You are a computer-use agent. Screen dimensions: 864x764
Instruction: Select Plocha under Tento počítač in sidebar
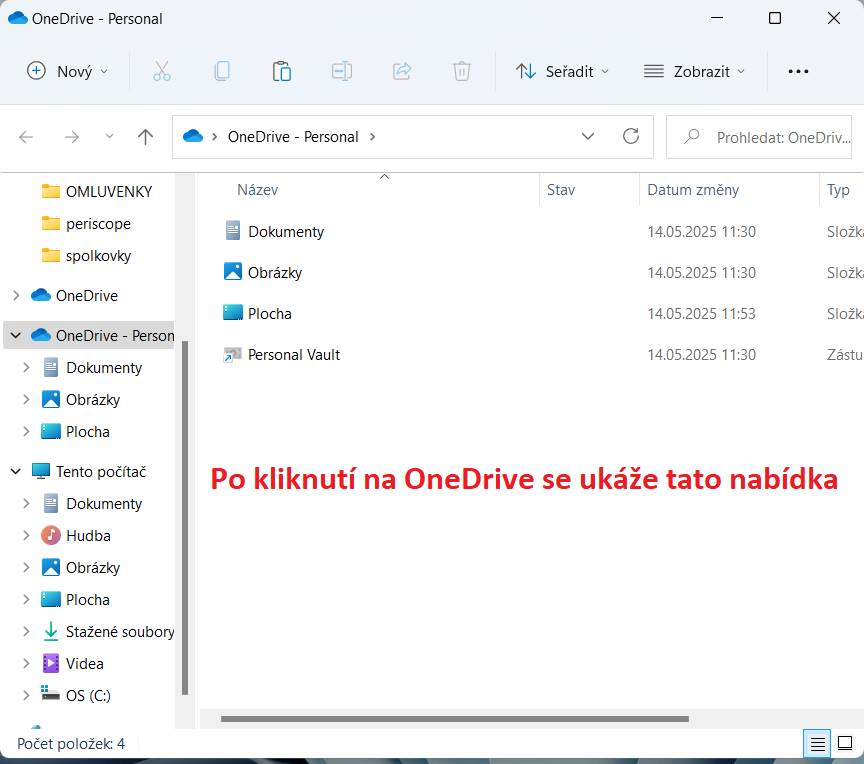tap(75, 599)
